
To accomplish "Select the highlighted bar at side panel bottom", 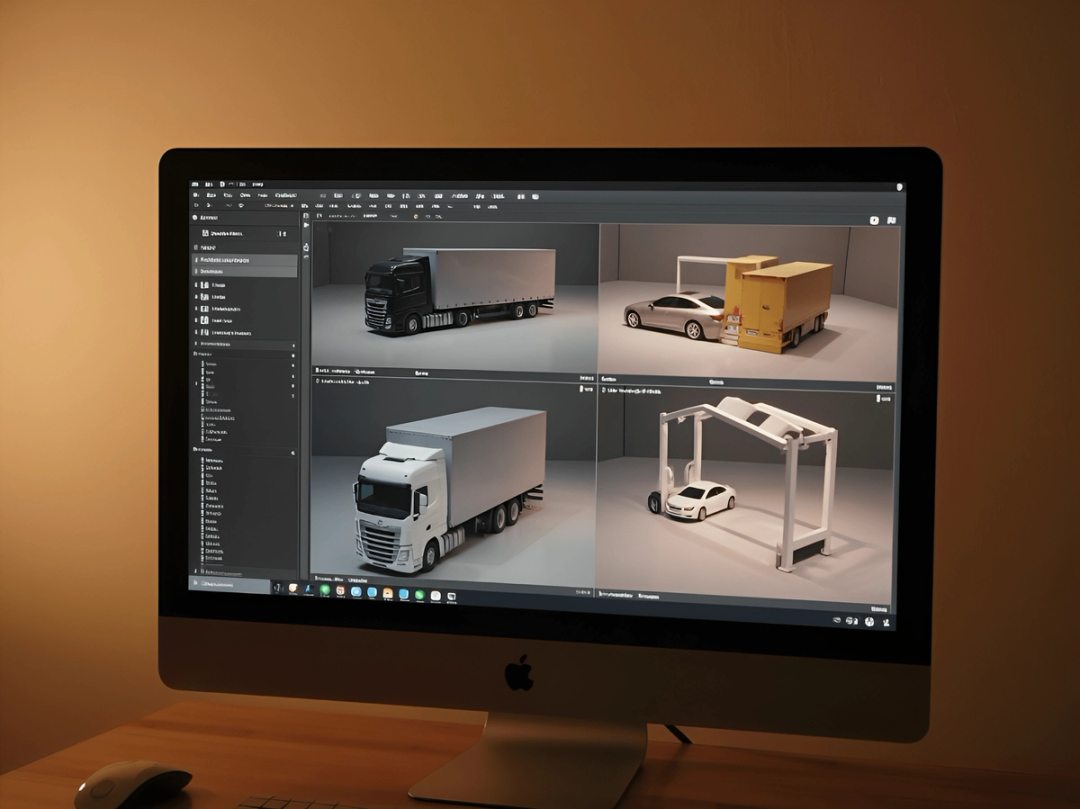I will click(x=229, y=584).
